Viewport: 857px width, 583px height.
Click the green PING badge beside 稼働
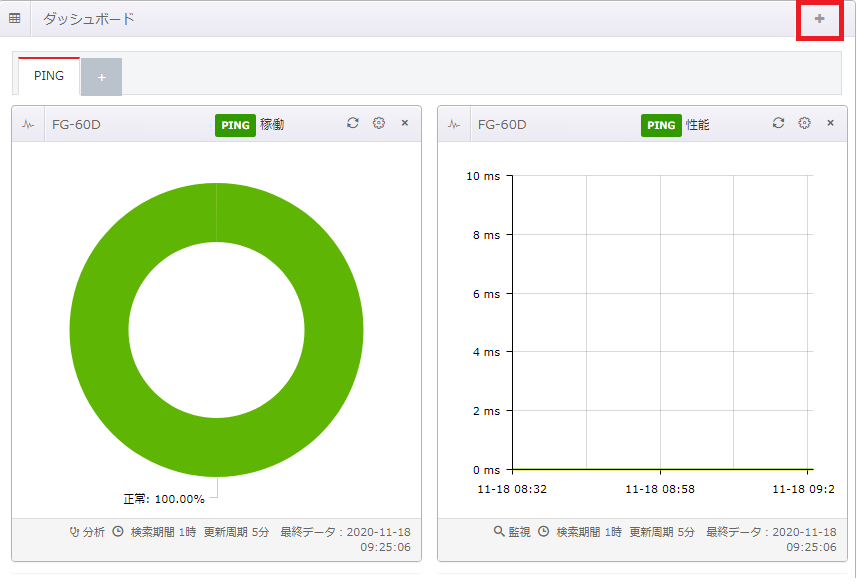click(x=235, y=125)
